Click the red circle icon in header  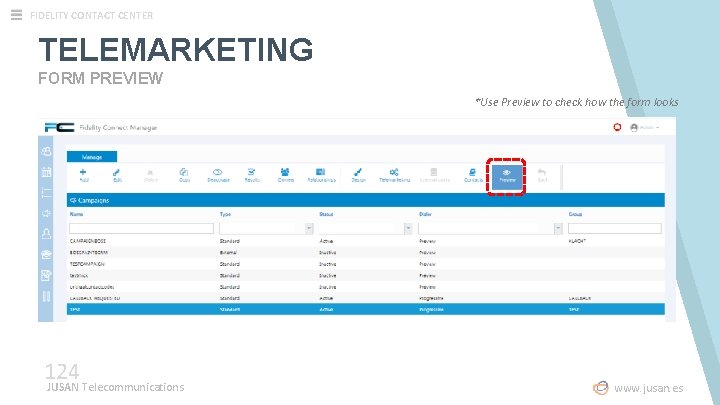pos(617,127)
